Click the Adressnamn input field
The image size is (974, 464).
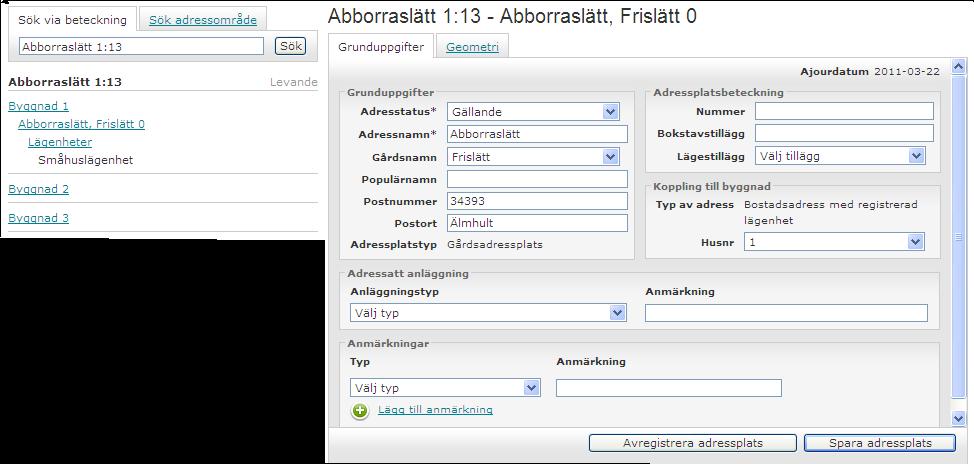coord(537,134)
